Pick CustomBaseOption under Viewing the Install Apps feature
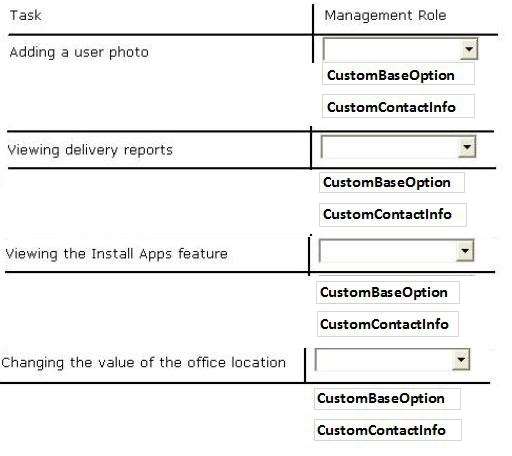 click(388, 292)
